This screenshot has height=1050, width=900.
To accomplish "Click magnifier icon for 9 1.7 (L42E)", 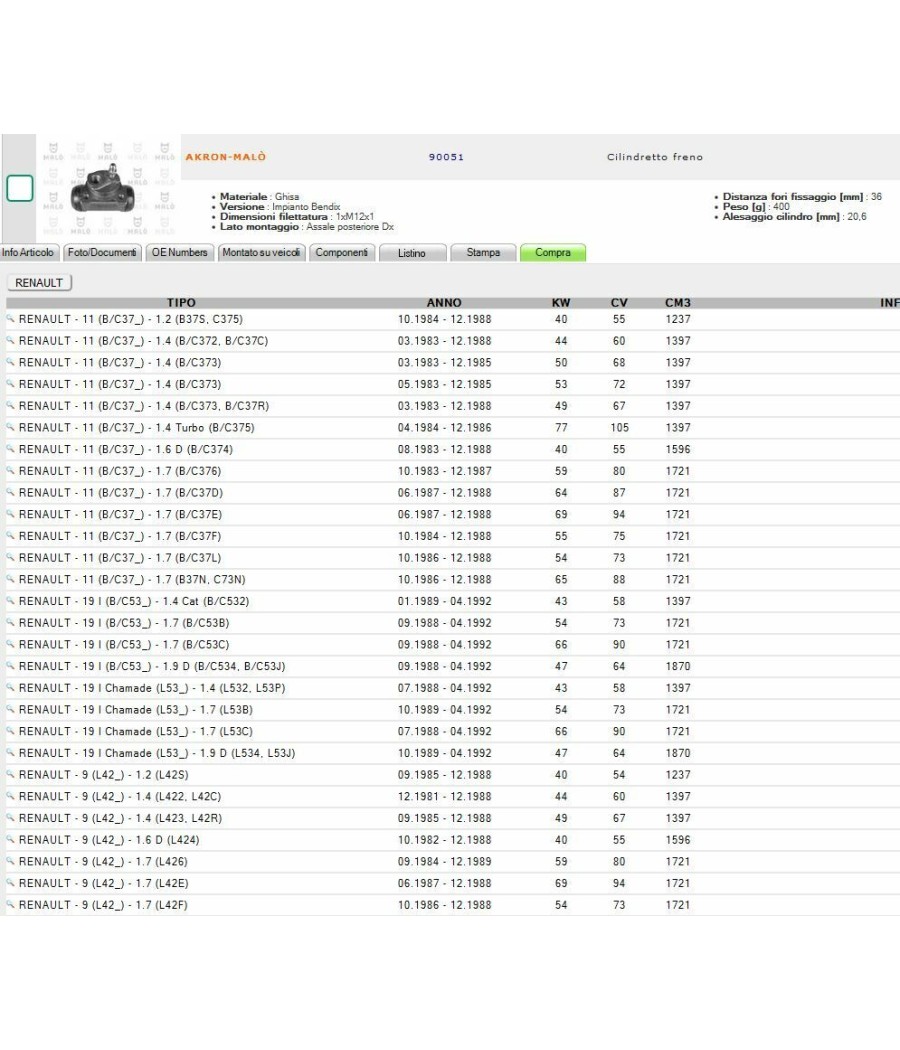I will click(11, 883).
